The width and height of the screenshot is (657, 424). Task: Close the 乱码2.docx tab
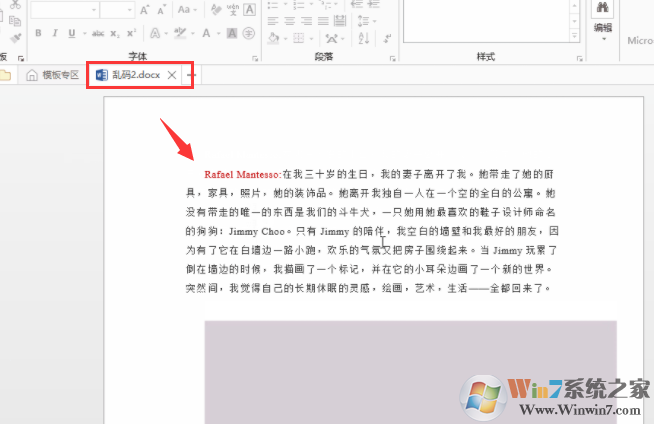(x=172, y=75)
